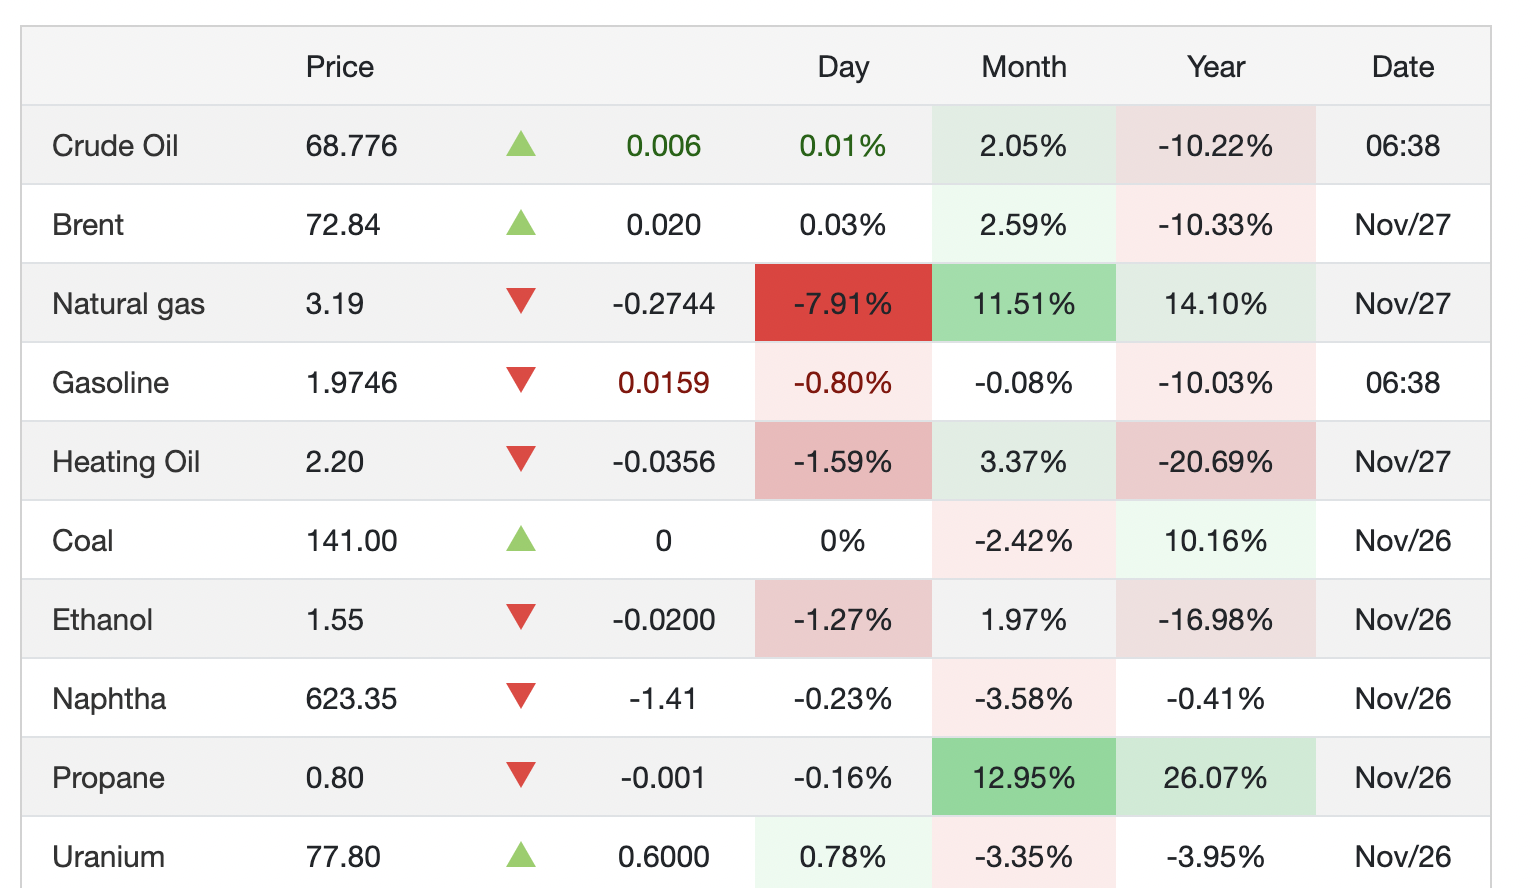Click the -2.42% Month cell for Coal
This screenshot has height=888, width=1532.
tap(1024, 540)
